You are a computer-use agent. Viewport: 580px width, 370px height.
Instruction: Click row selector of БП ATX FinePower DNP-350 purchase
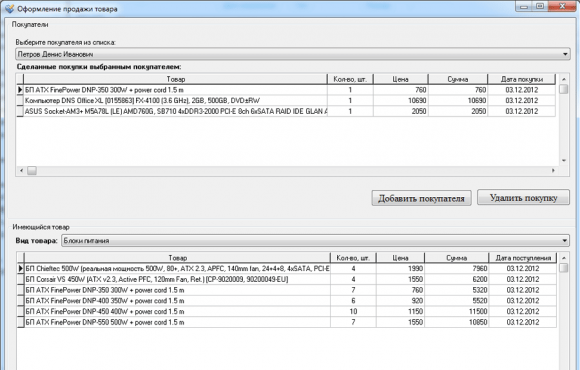20,90
